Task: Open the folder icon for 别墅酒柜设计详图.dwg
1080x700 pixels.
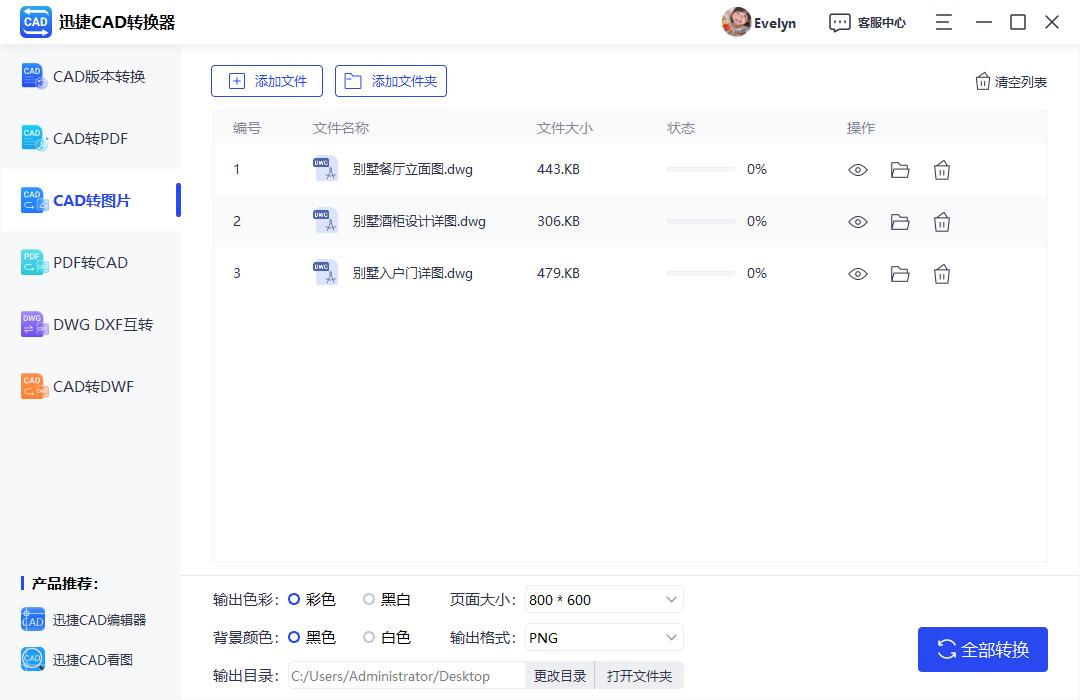Action: [x=899, y=222]
